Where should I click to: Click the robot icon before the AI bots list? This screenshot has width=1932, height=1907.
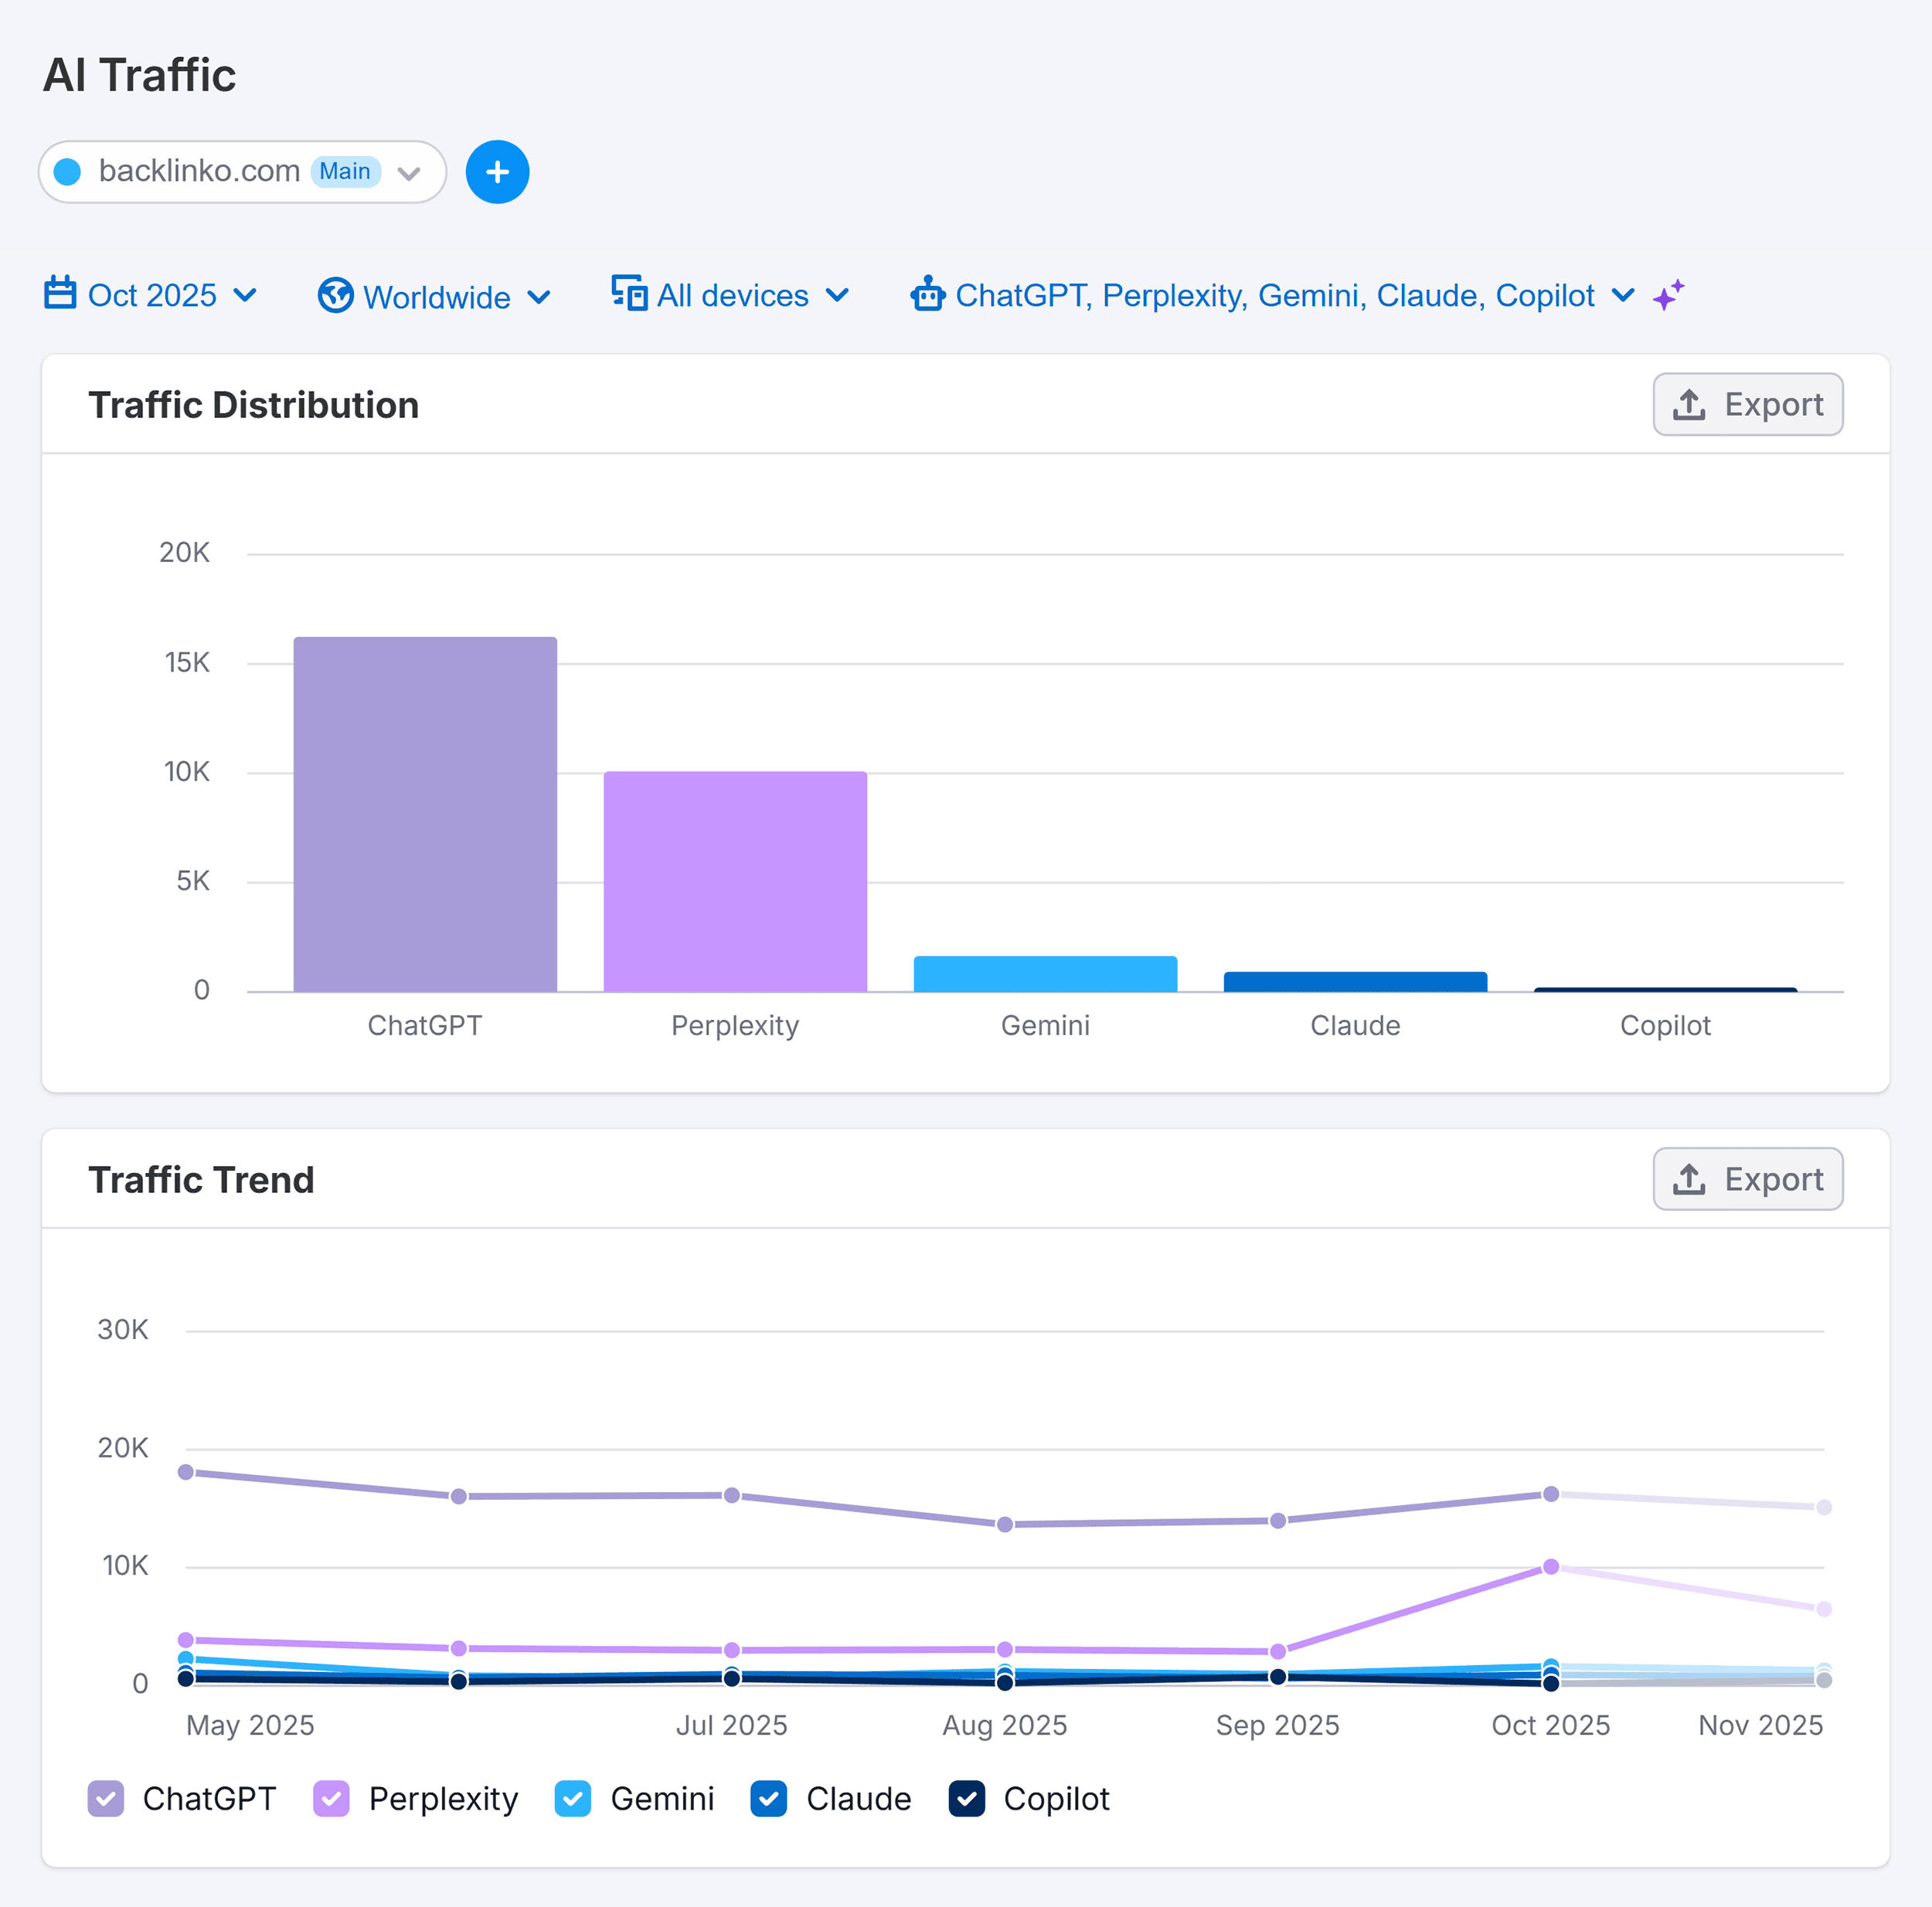tap(928, 295)
